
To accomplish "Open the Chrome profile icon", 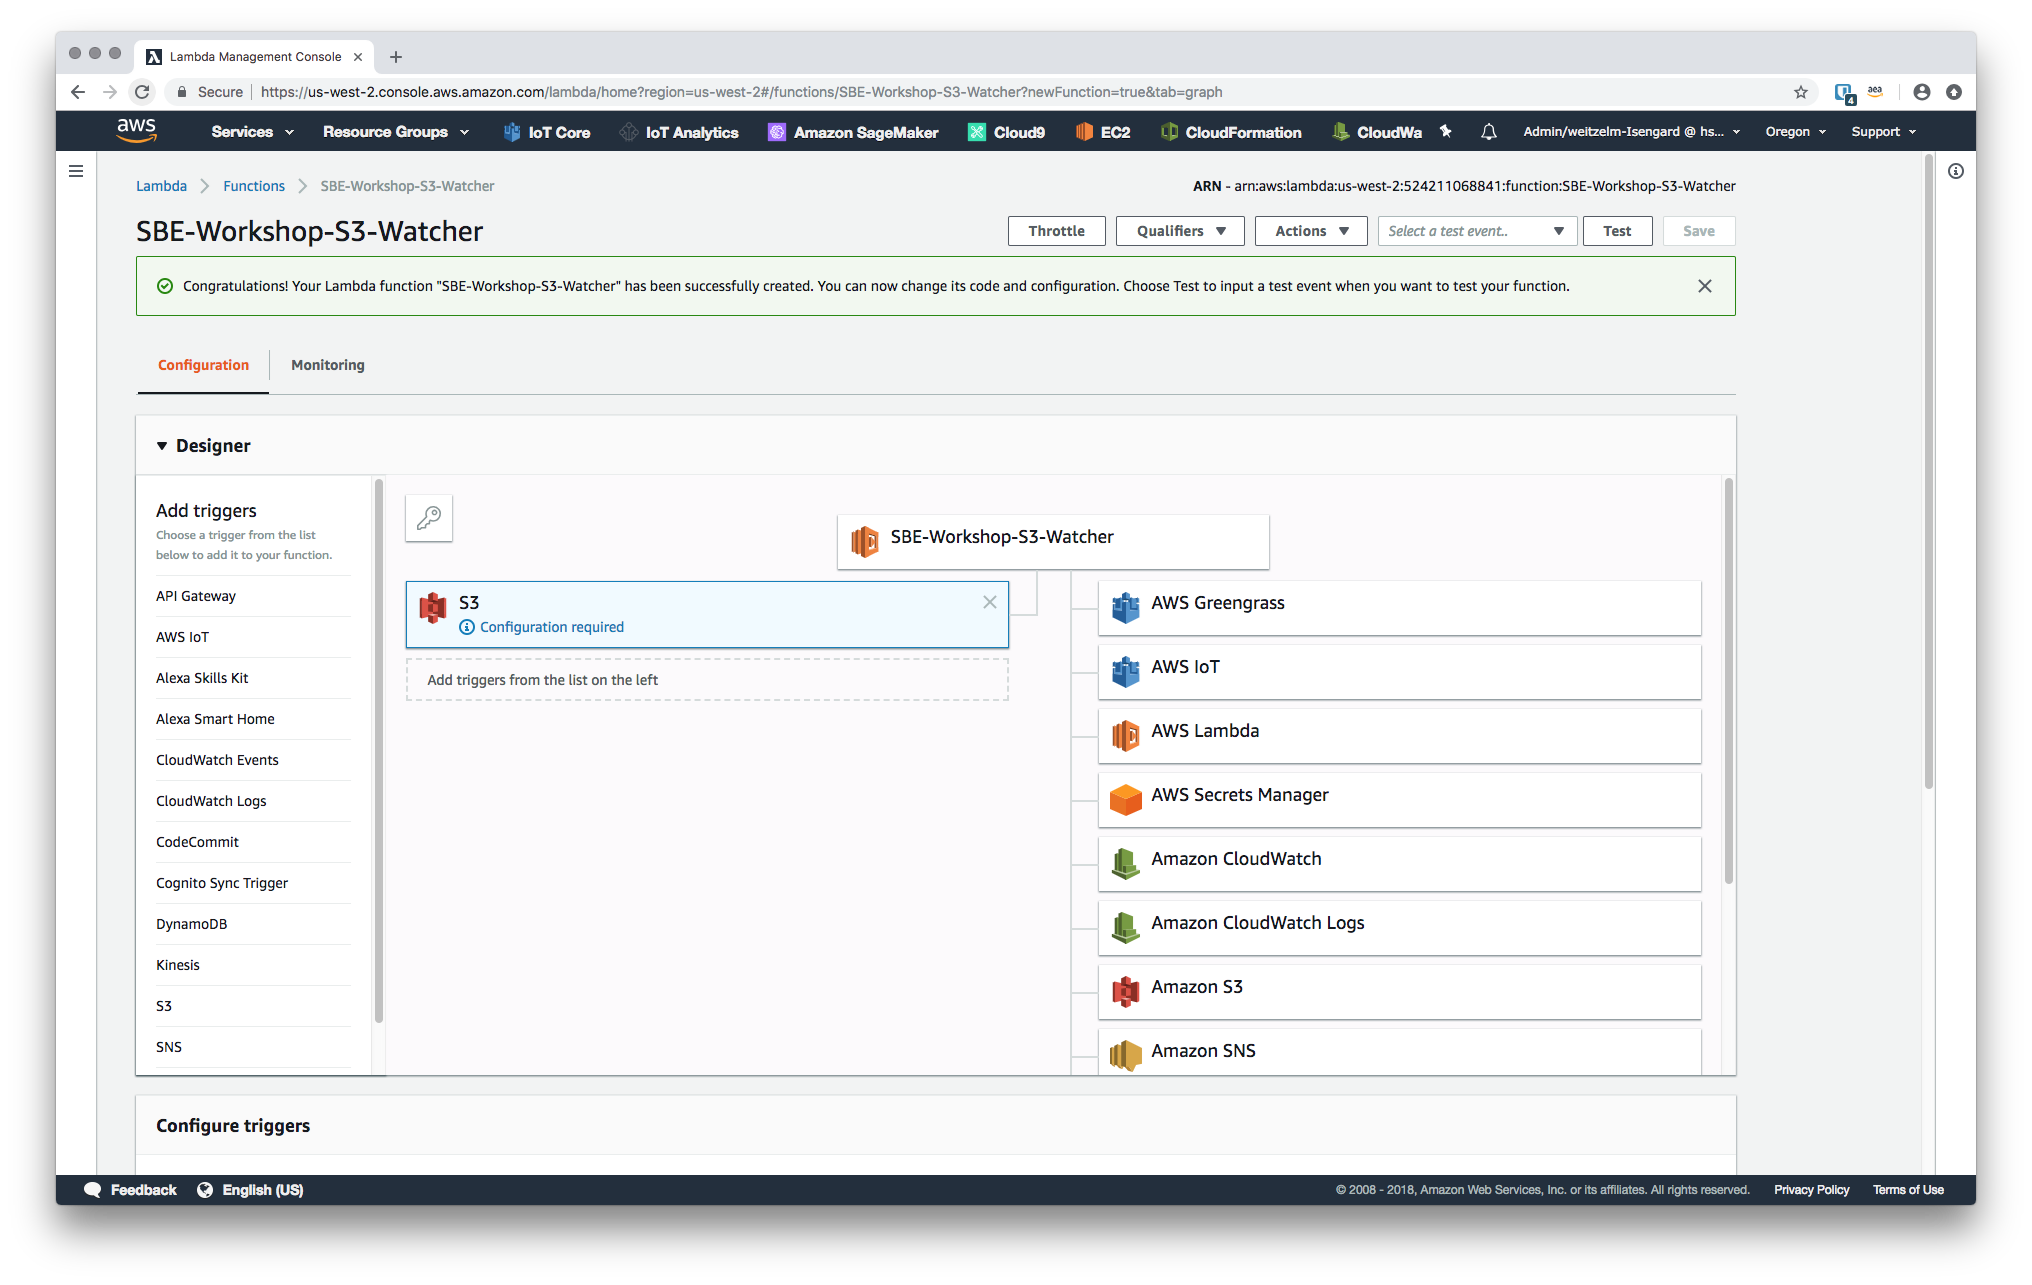I will pyautogui.click(x=1922, y=92).
